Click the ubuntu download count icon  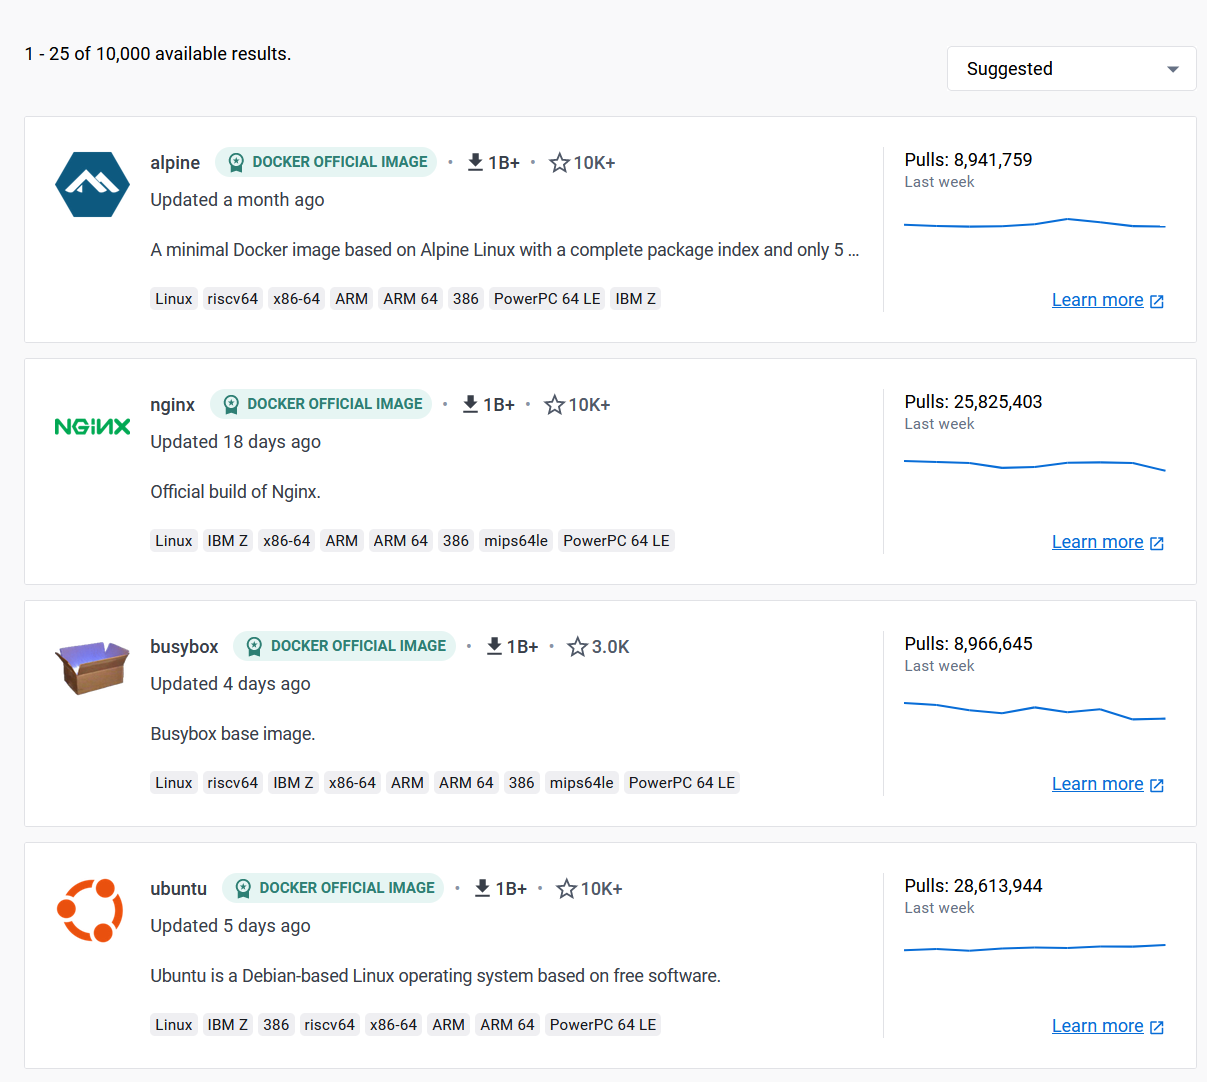point(482,888)
